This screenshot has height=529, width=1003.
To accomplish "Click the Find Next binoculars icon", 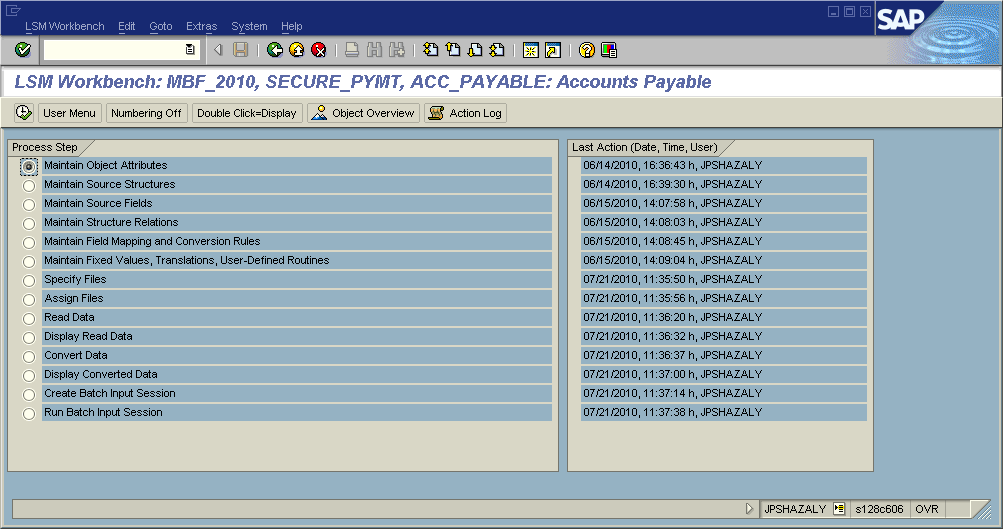I will click(397, 50).
